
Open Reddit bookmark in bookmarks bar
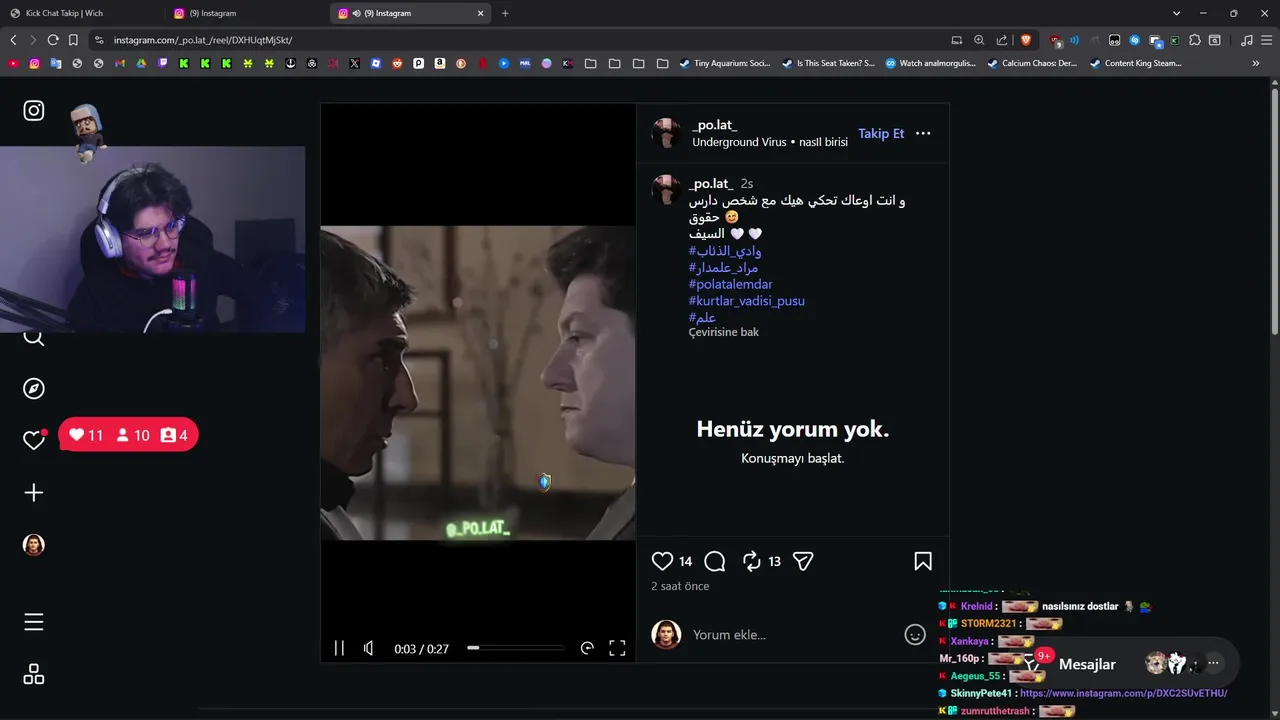397,63
